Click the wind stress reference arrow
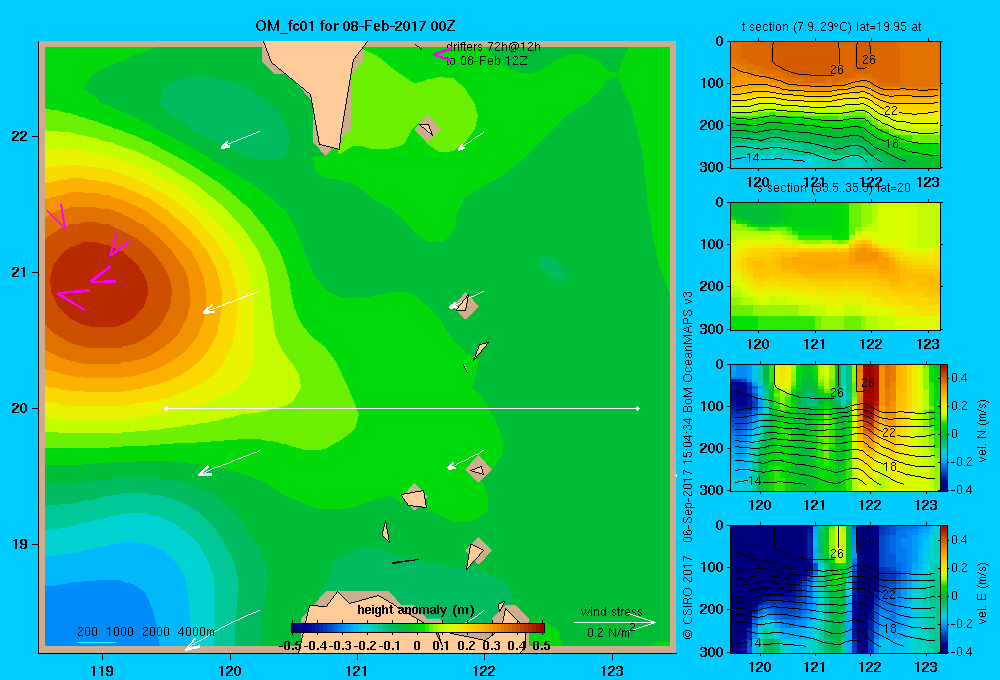The height and width of the screenshot is (680, 1000). point(614,622)
